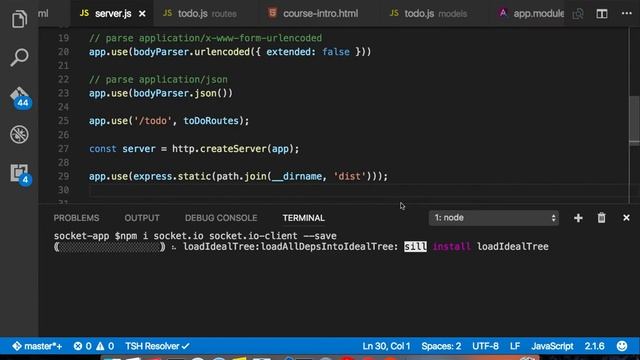Click comment '// parse application/json'
This screenshot has width=640, height=360.
click(158, 79)
